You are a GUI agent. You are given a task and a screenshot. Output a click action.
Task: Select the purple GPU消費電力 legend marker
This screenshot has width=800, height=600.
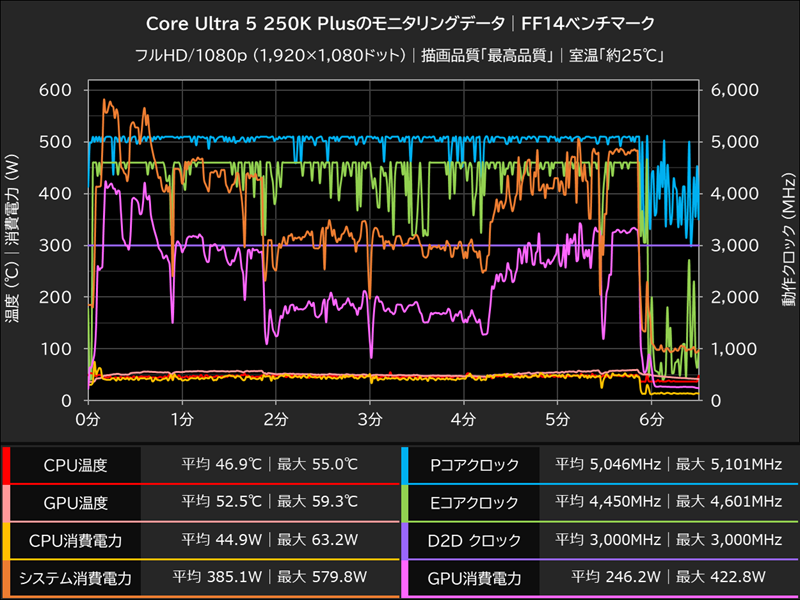pos(408,577)
